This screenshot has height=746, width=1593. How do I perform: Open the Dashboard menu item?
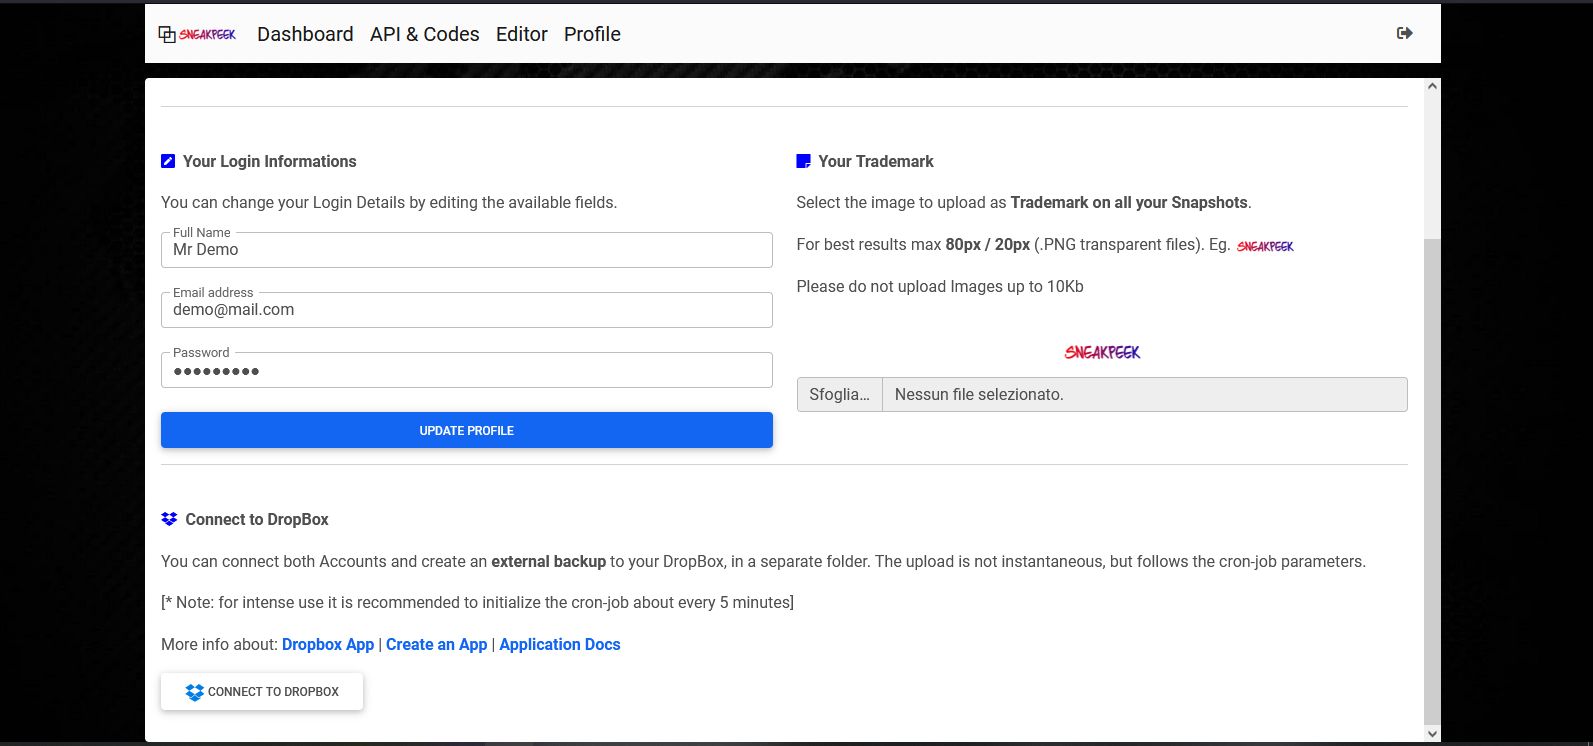(305, 34)
